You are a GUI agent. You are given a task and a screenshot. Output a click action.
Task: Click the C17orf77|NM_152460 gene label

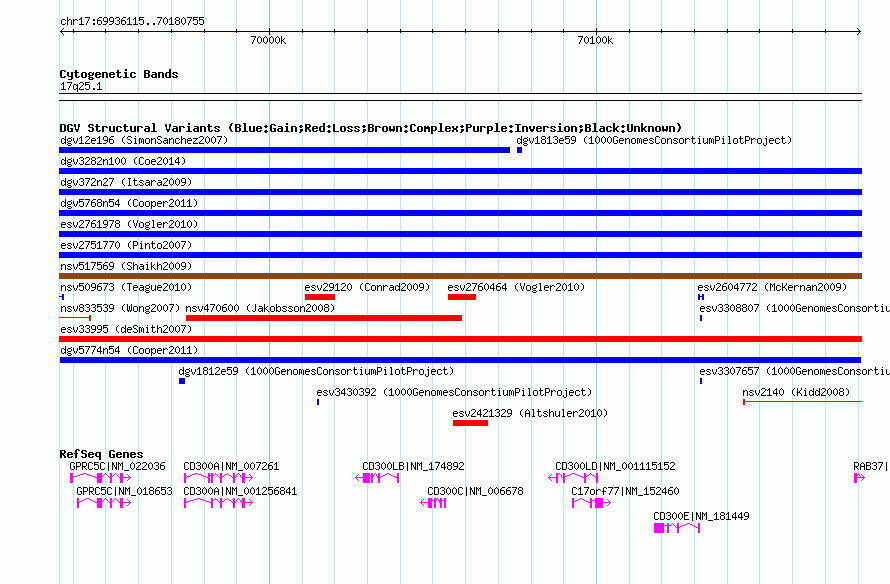[625, 491]
